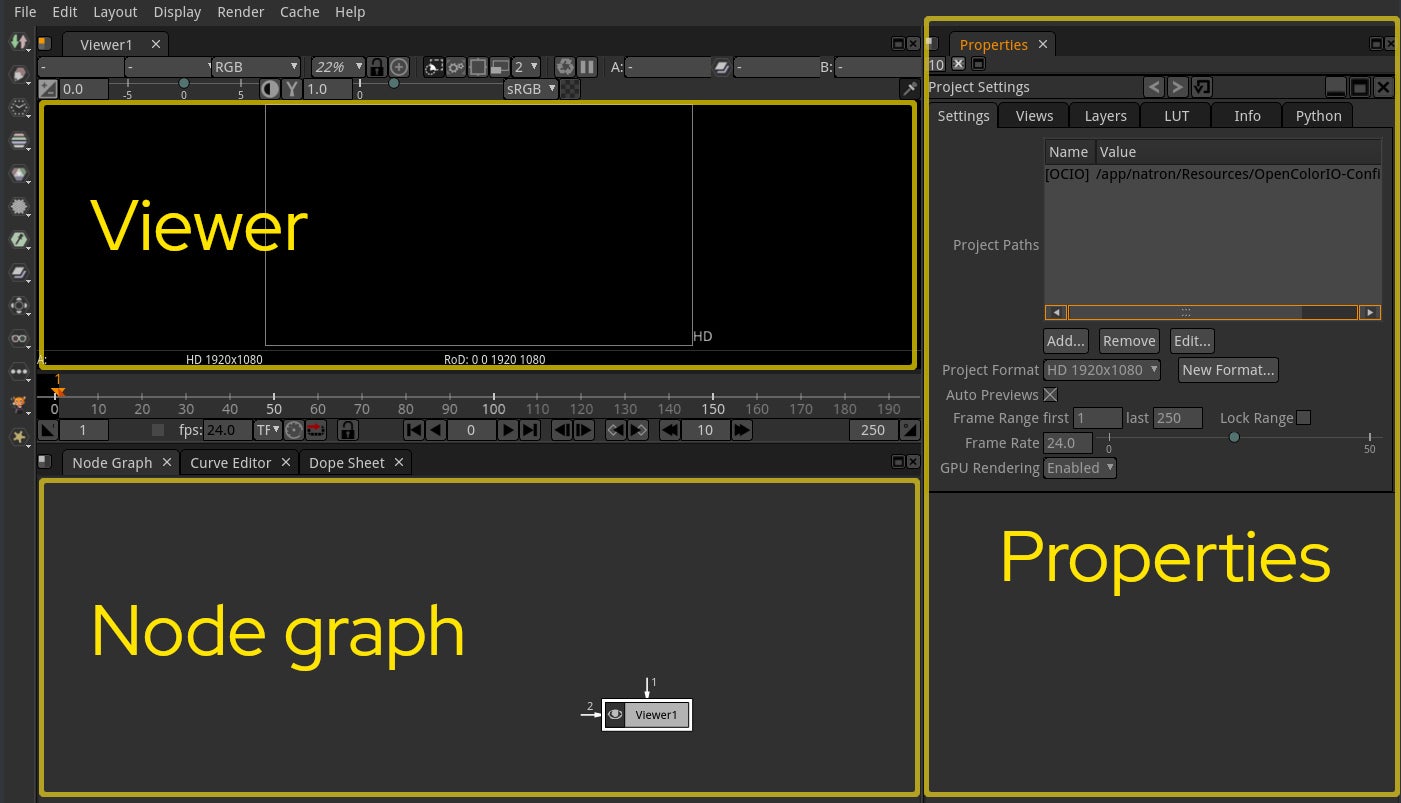Click the Viewer1 node in the node graph
The height and width of the screenshot is (803, 1401).
tap(656, 714)
